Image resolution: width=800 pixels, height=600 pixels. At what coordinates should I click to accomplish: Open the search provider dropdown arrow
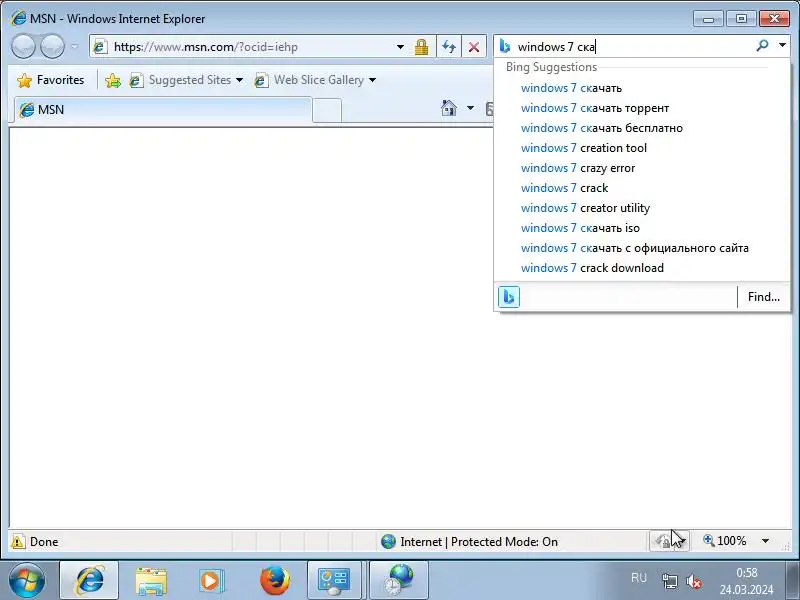[x=782, y=45]
